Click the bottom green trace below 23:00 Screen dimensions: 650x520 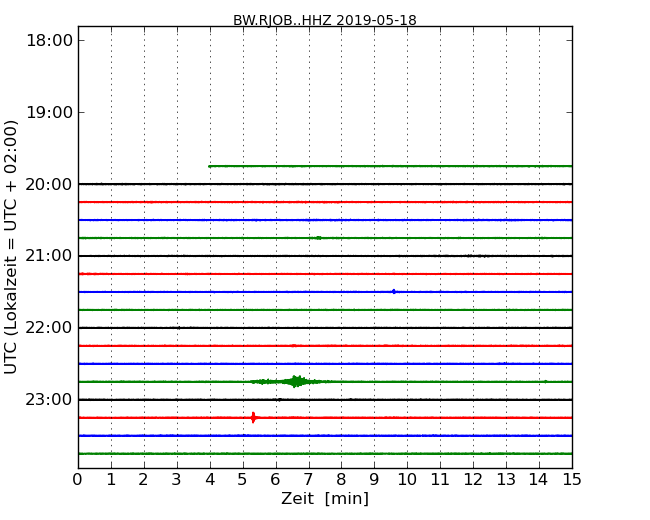pos(325,454)
